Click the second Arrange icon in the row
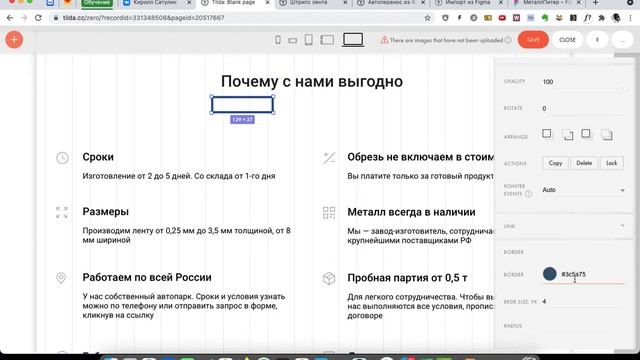The width and height of the screenshot is (640, 360). pyautogui.click(x=567, y=135)
